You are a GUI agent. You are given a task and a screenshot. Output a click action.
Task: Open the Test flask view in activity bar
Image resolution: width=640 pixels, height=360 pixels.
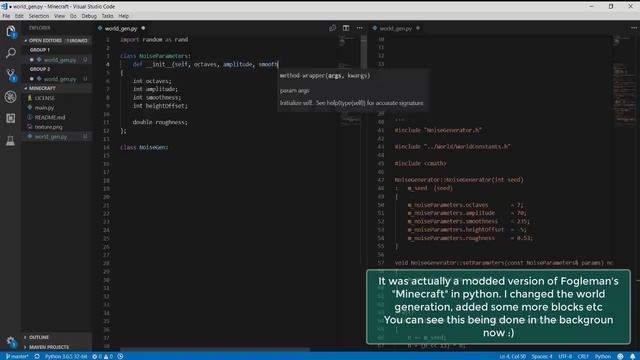point(11,141)
